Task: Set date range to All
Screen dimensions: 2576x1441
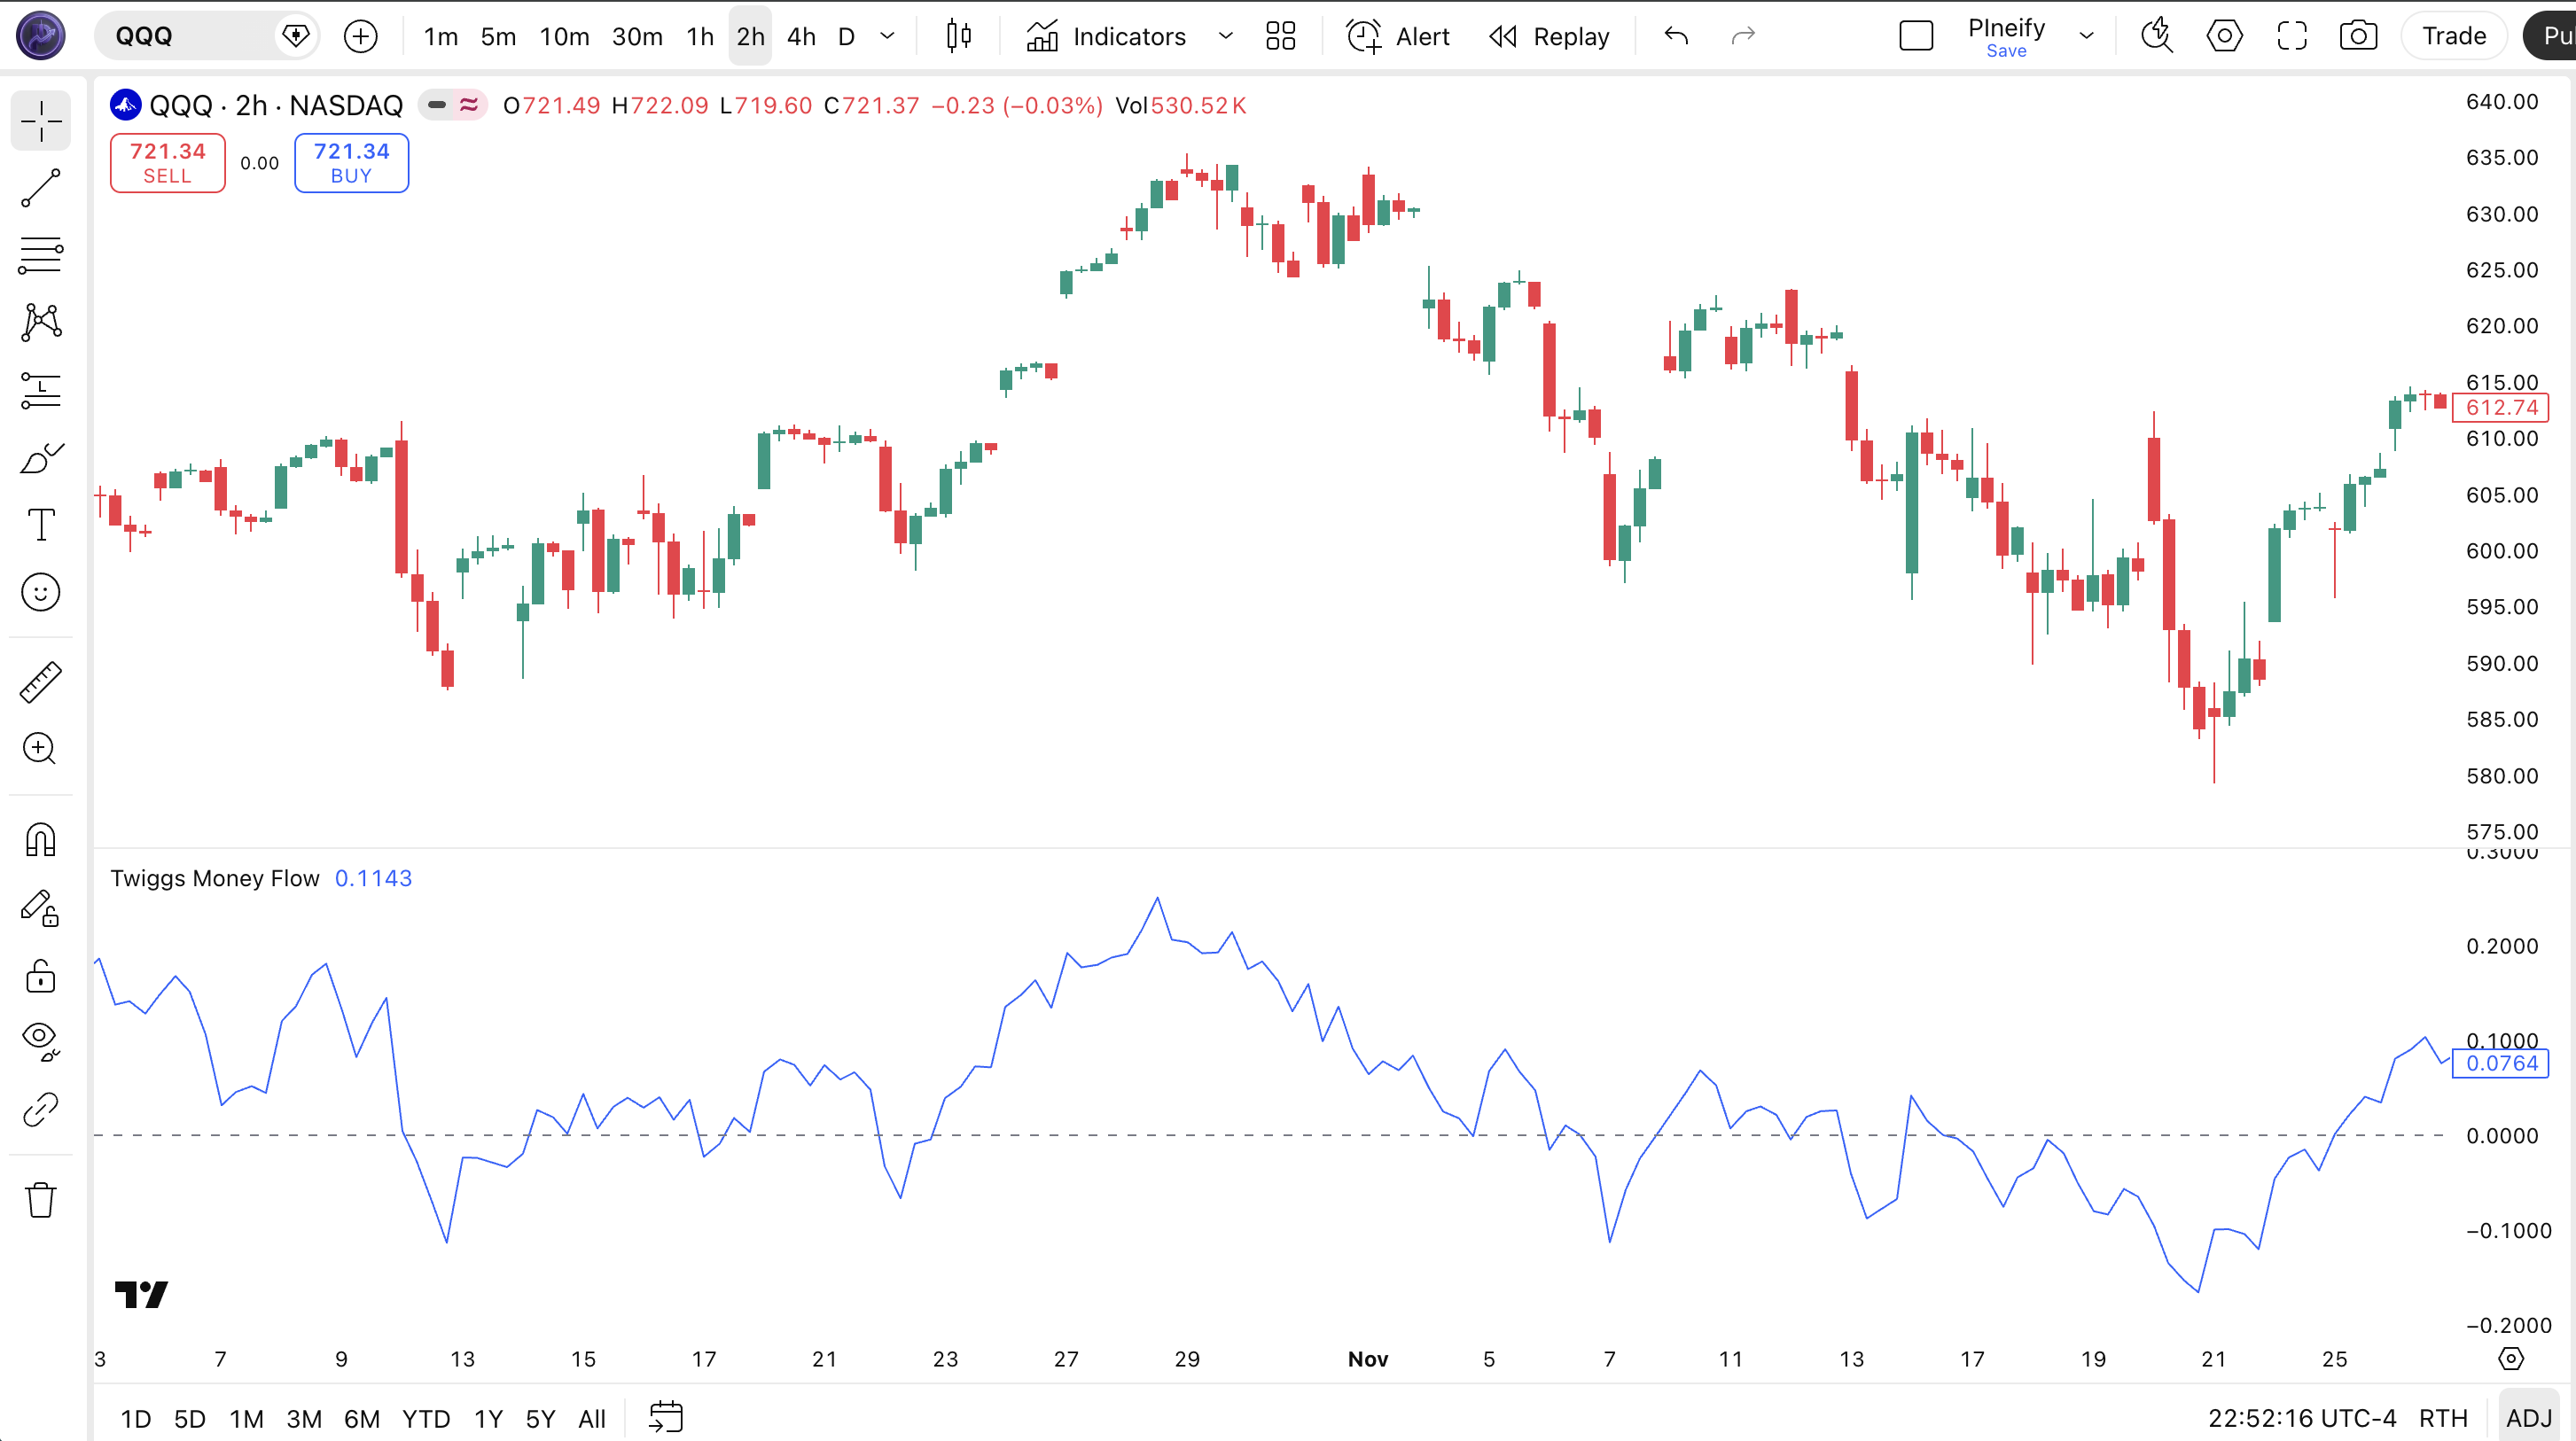Action: coord(592,1418)
